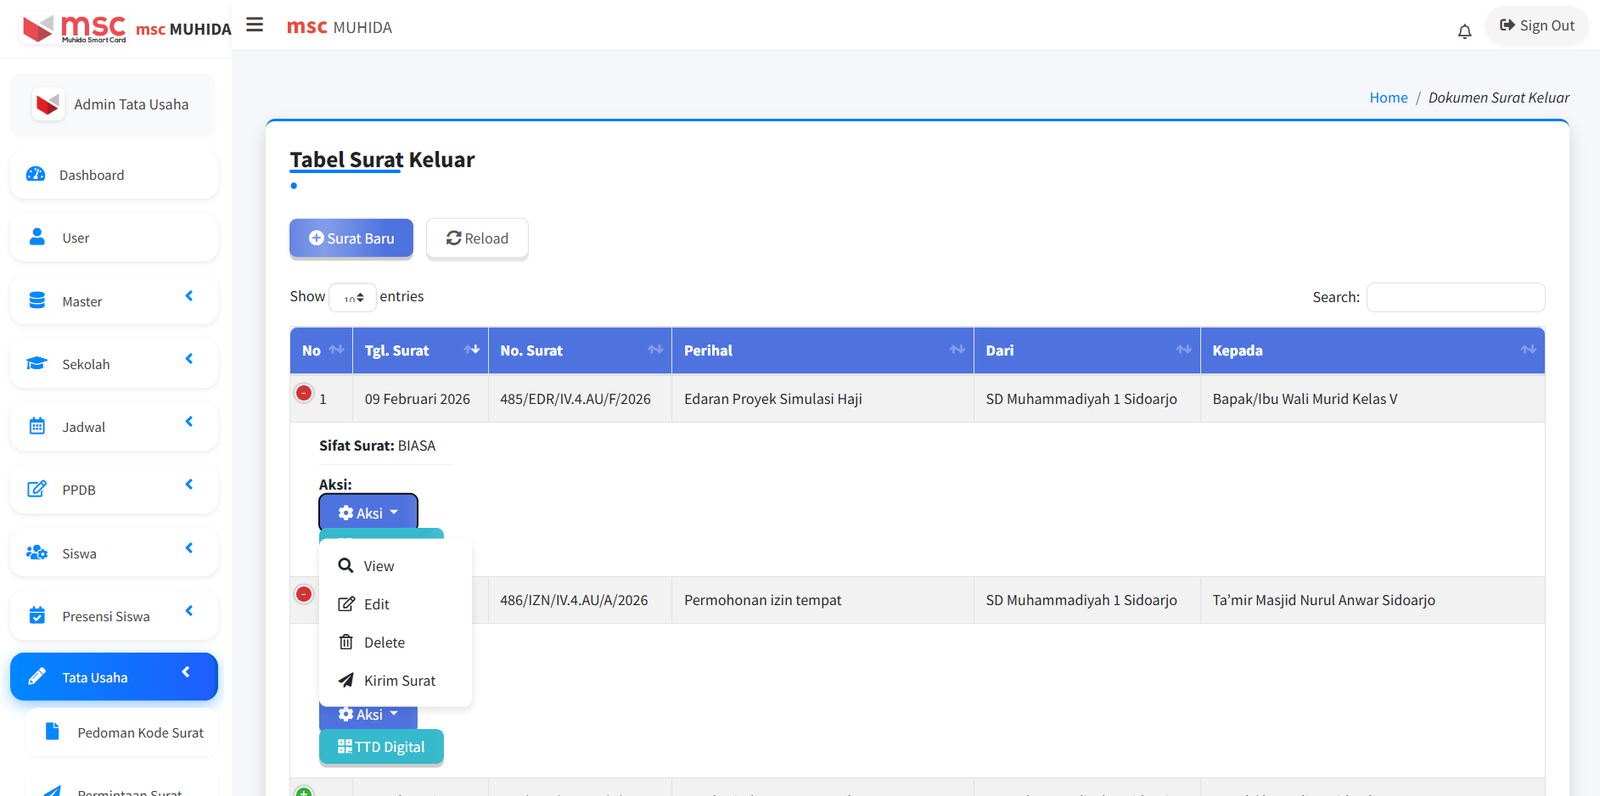Viewport: 1600px width, 796px height.
Task: Open Dashboard from the sidebar
Action: (114, 175)
